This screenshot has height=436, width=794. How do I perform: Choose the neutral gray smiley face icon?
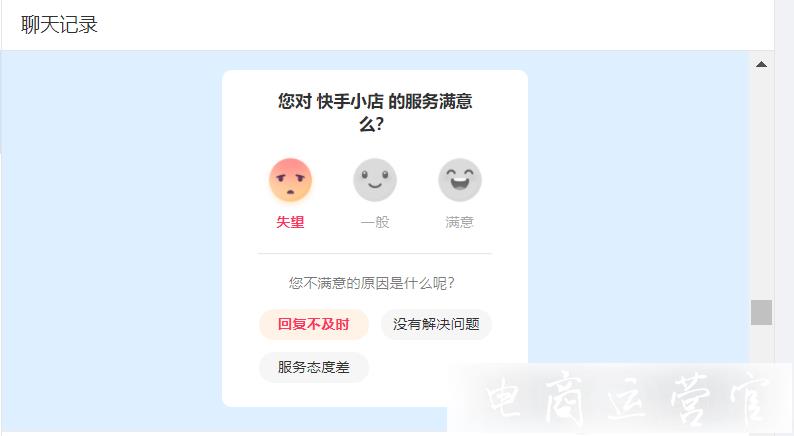coord(375,180)
